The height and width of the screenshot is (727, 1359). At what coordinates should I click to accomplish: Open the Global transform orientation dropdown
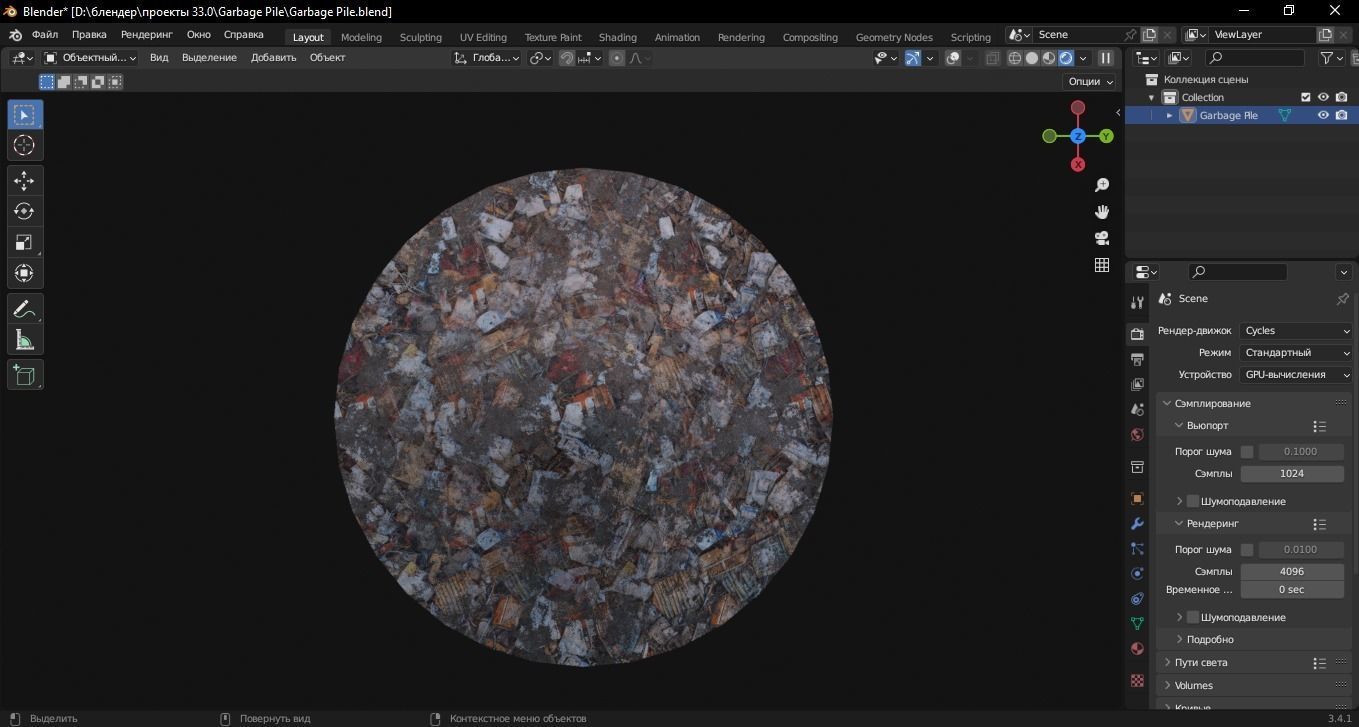coord(486,58)
